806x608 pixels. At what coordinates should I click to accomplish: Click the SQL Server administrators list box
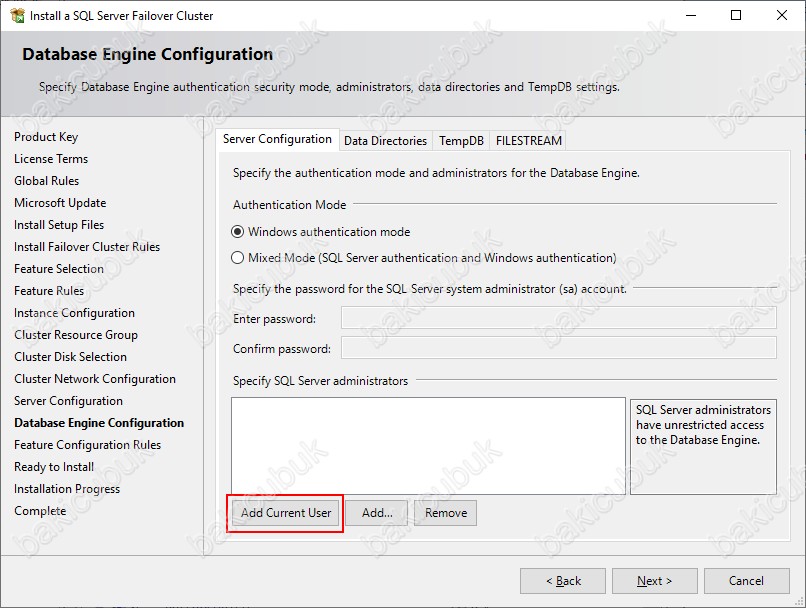coord(428,446)
